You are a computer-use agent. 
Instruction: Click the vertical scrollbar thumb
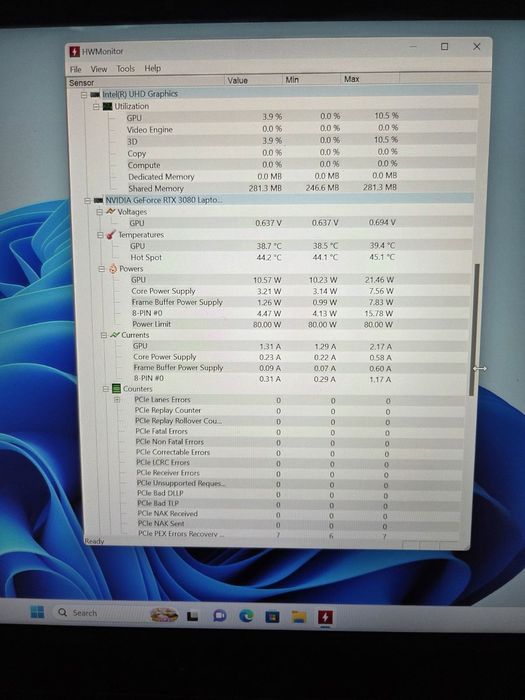[x=477, y=329]
